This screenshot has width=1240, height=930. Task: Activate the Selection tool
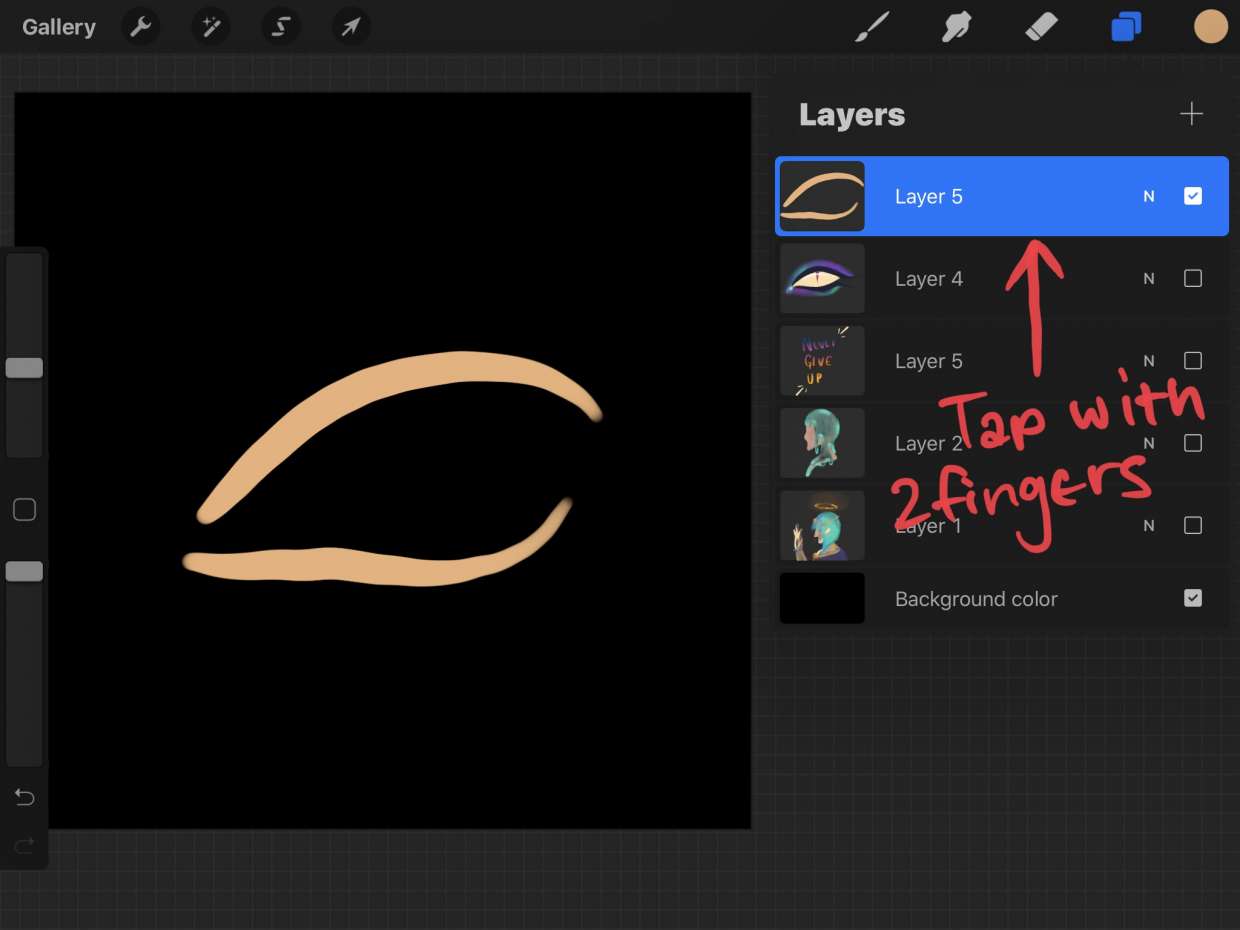[281, 27]
